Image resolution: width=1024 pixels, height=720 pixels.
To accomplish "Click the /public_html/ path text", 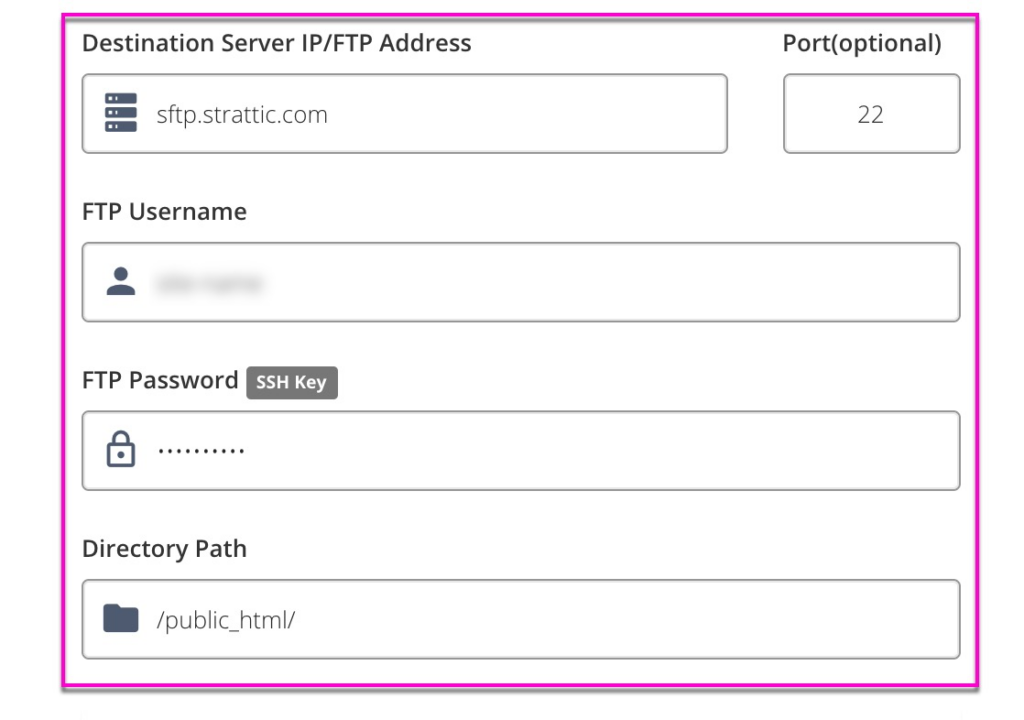I will click(226, 620).
